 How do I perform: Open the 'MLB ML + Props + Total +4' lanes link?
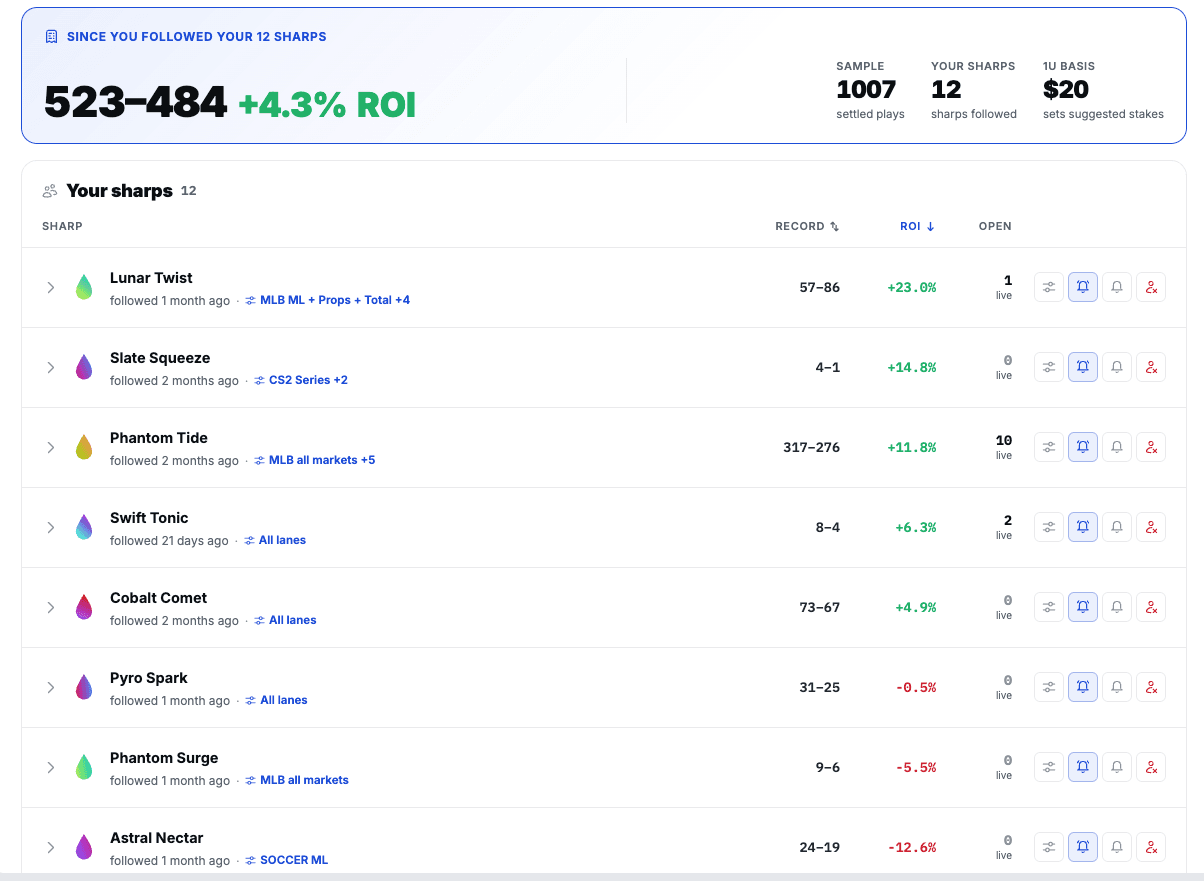327,300
